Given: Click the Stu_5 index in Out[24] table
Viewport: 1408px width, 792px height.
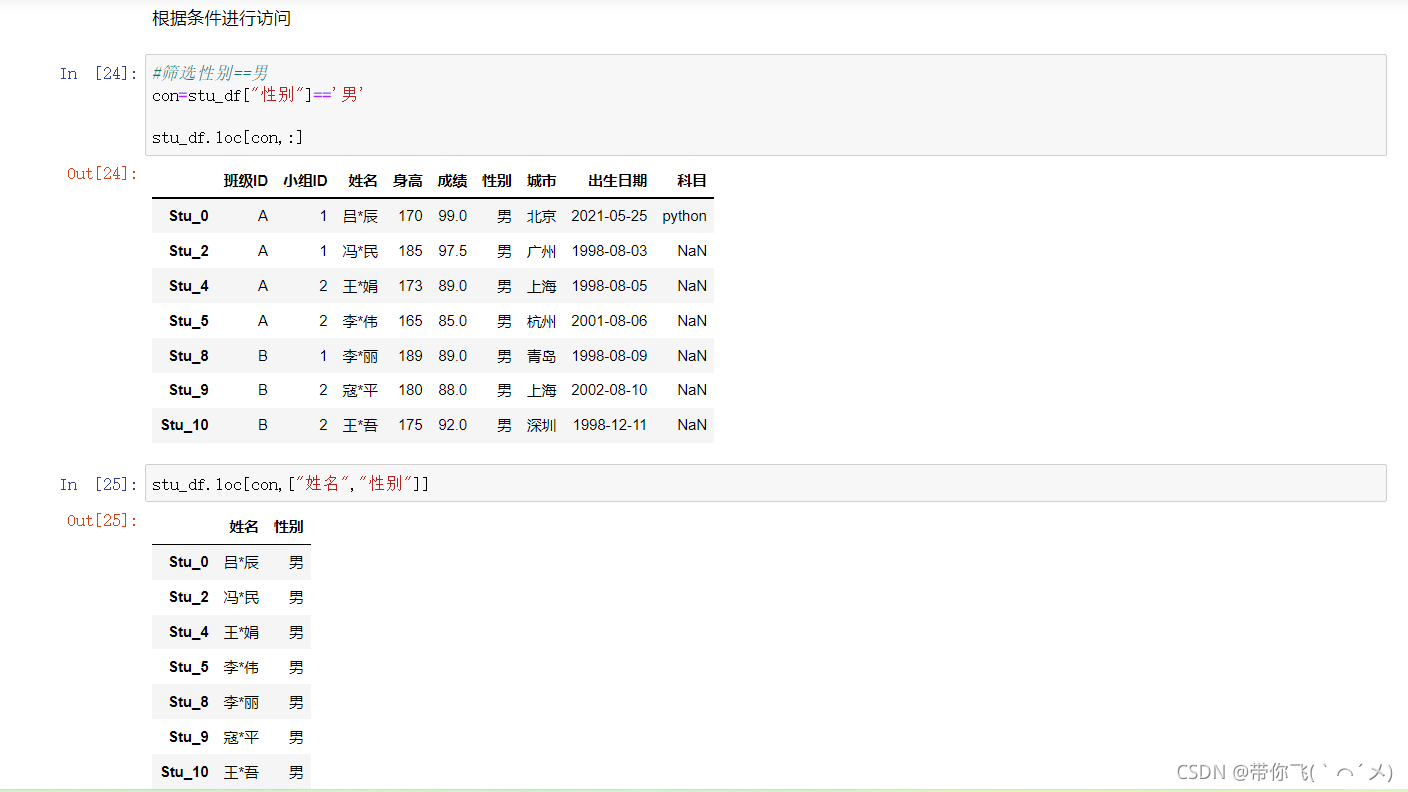Looking at the screenshot, I should click(189, 321).
